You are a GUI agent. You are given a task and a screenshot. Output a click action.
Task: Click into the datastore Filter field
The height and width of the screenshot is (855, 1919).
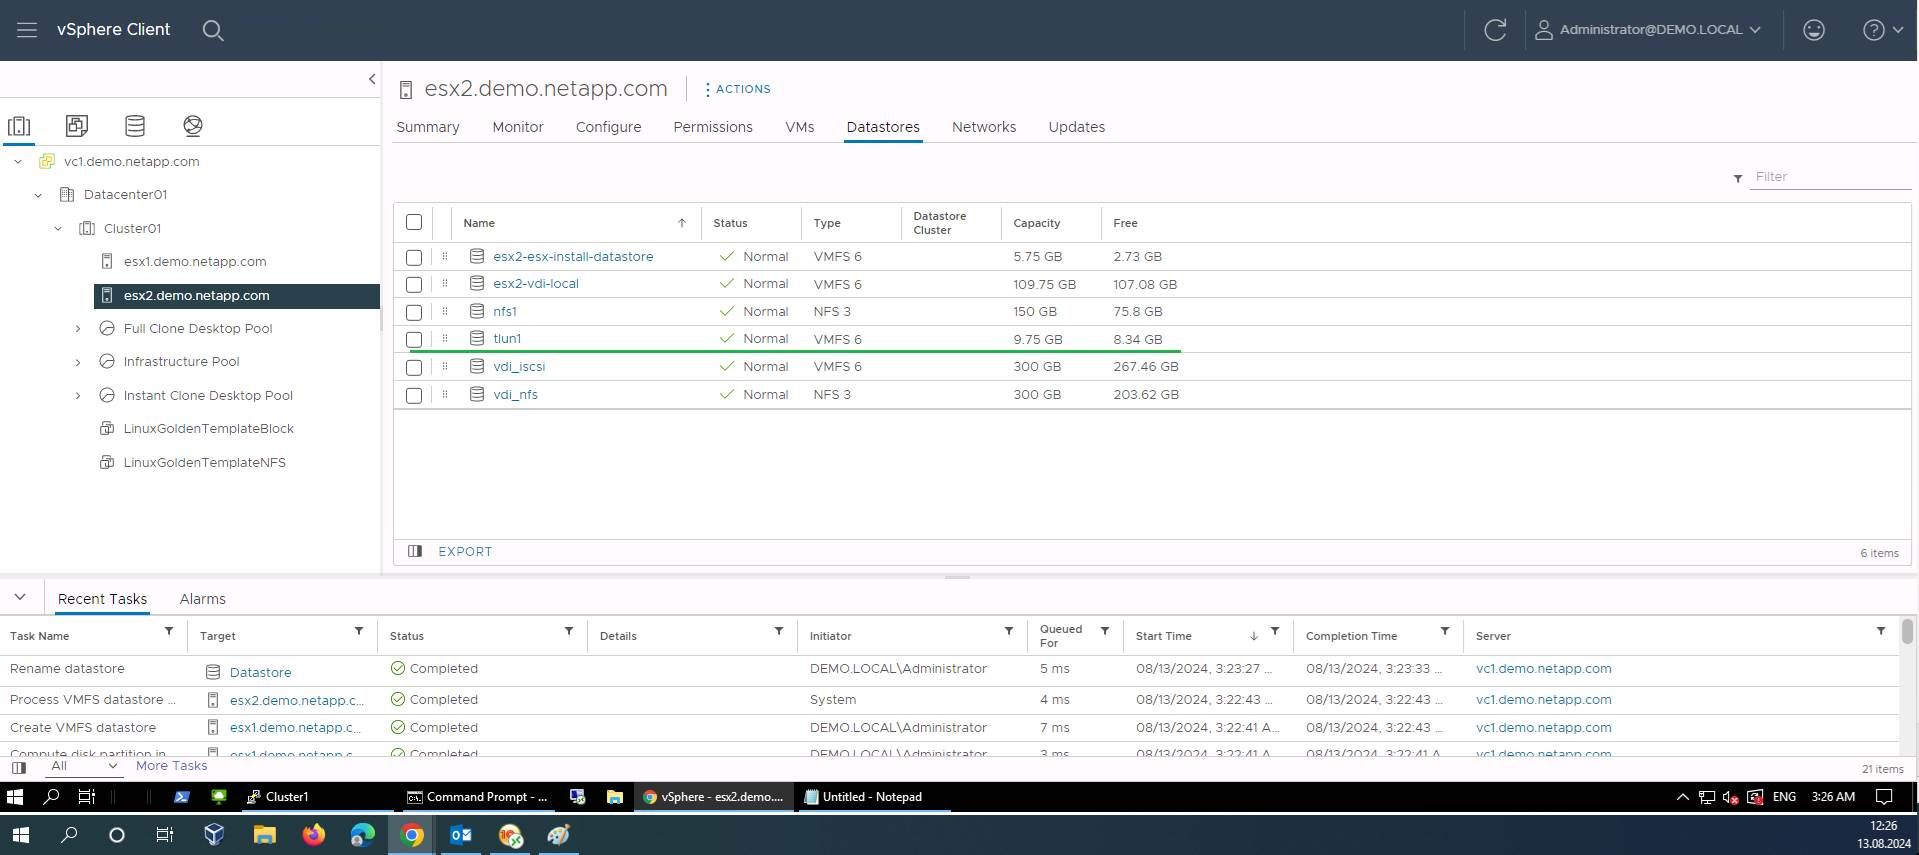point(1829,177)
